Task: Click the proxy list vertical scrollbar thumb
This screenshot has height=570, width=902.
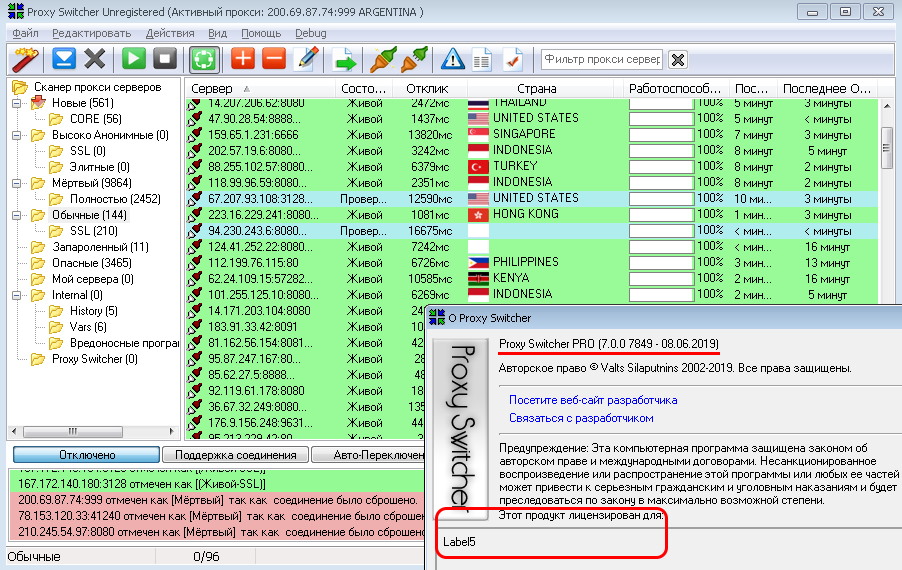Action: [x=886, y=148]
